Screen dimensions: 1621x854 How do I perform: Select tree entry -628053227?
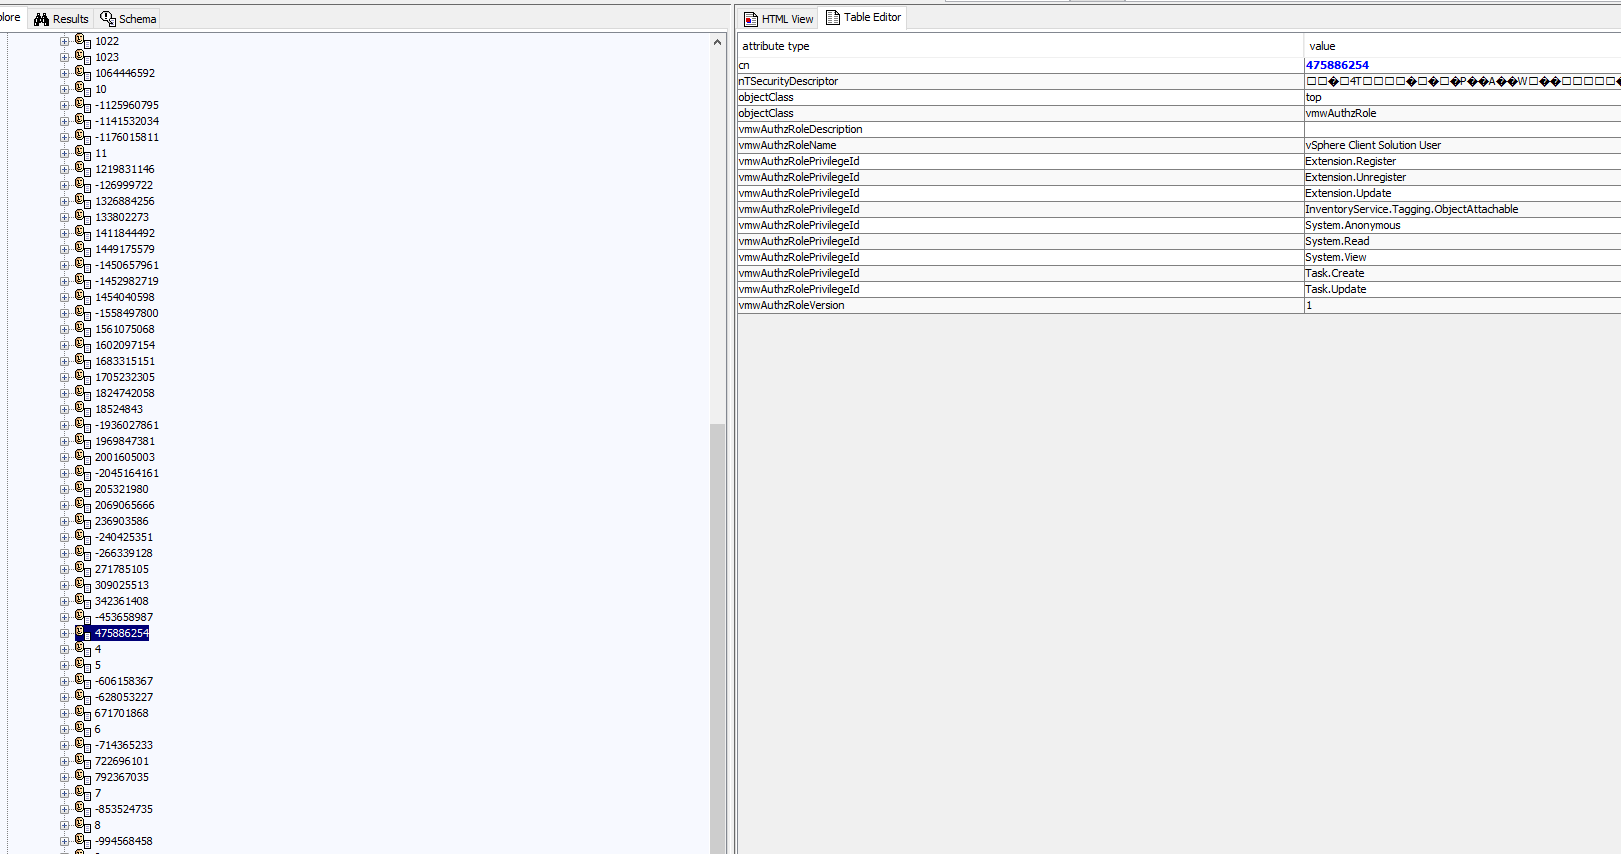(124, 697)
